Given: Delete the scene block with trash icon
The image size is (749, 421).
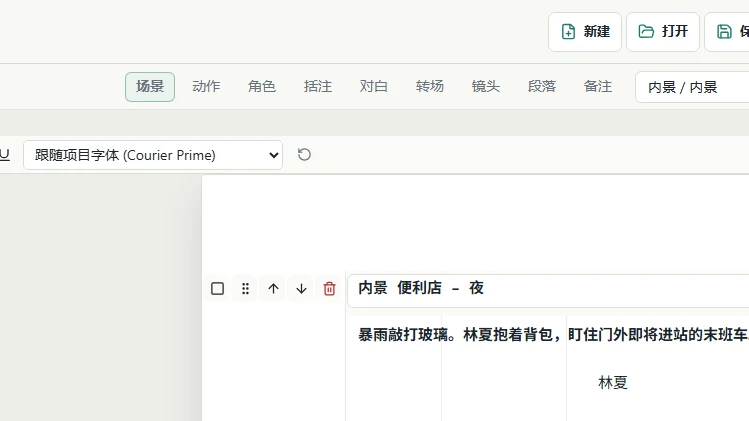Looking at the screenshot, I should tap(329, 289).
